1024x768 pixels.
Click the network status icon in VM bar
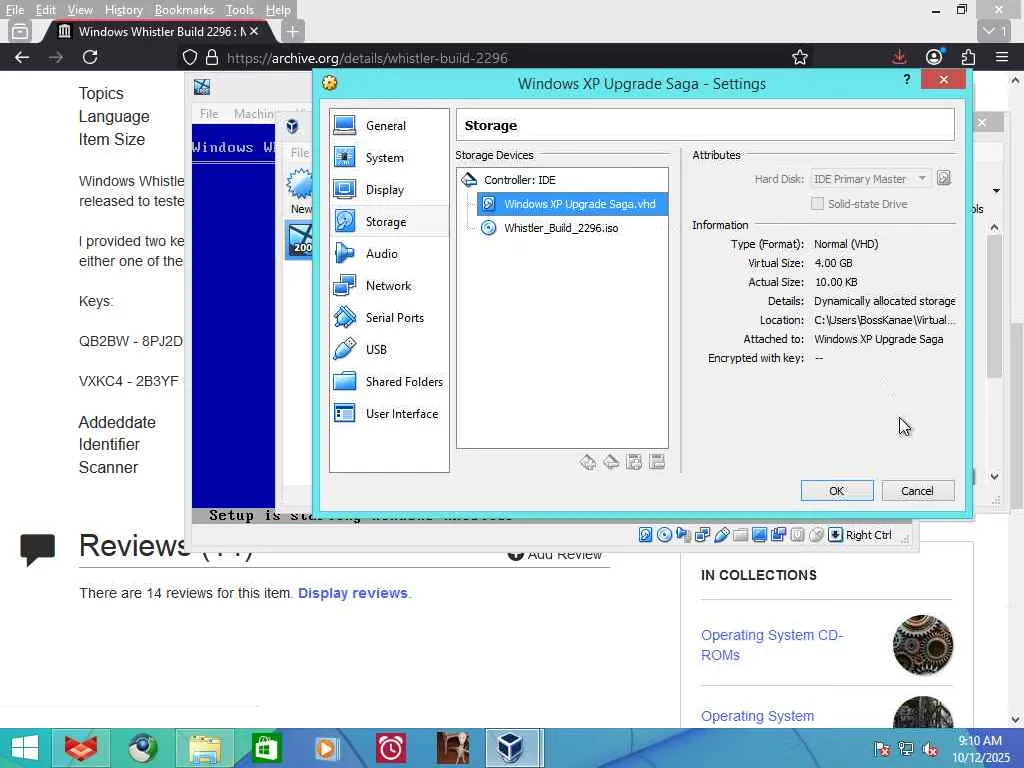[702, 535]
